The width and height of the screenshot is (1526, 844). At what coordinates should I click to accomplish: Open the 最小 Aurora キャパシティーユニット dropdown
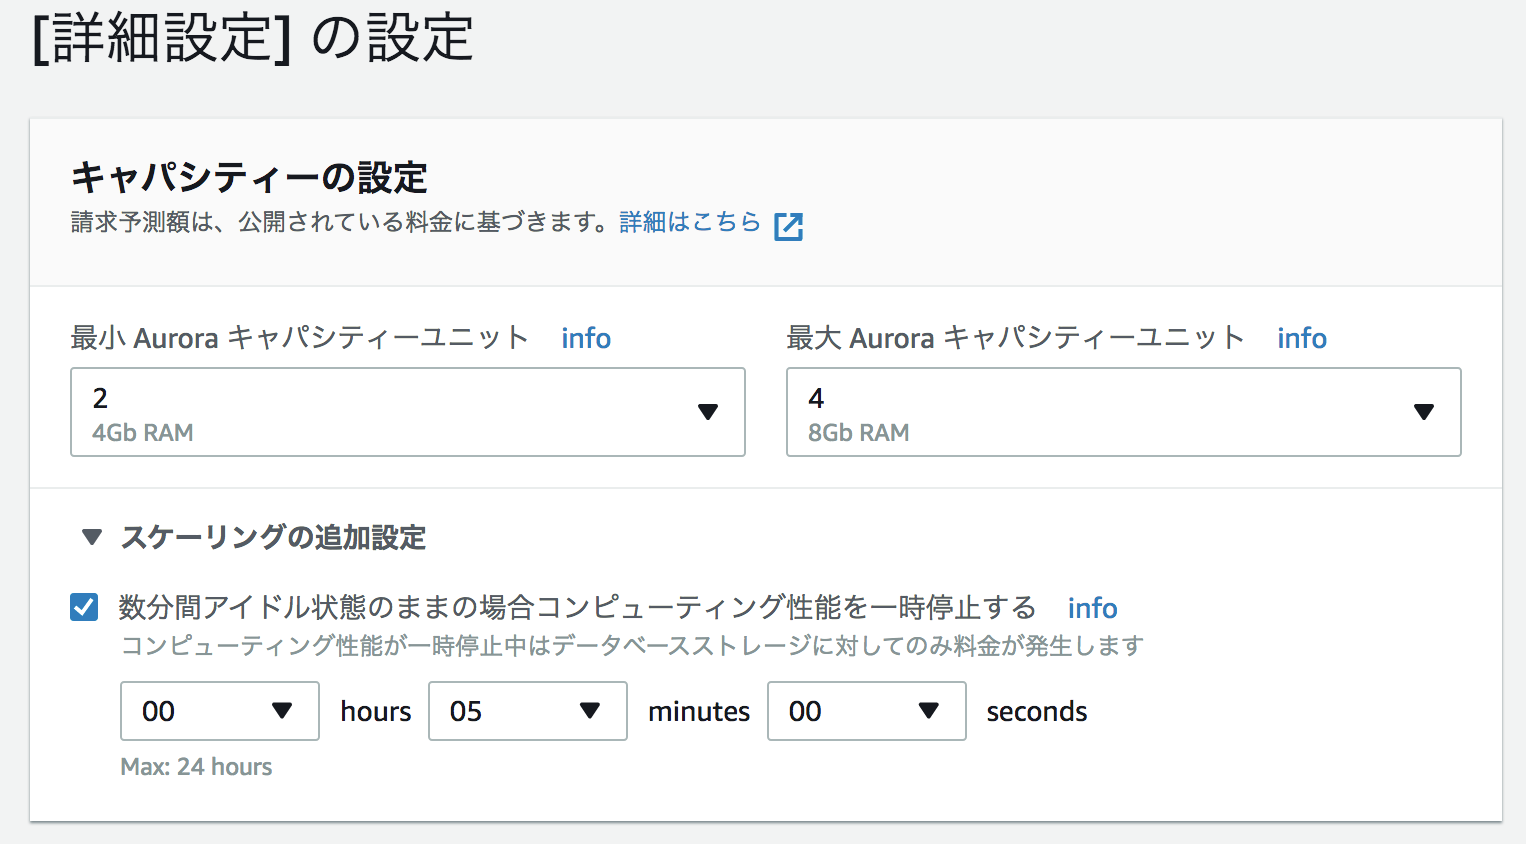(x=407, y=411)
